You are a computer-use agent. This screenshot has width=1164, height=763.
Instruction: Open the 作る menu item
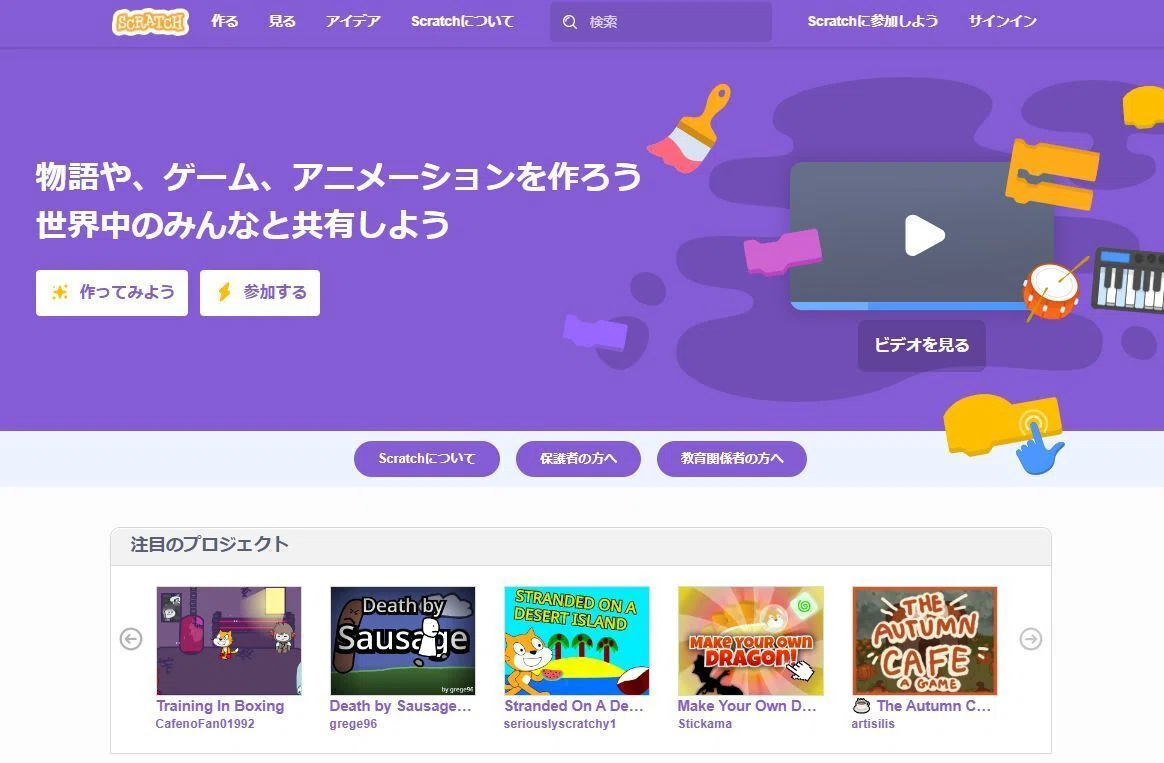coord(224,22)
